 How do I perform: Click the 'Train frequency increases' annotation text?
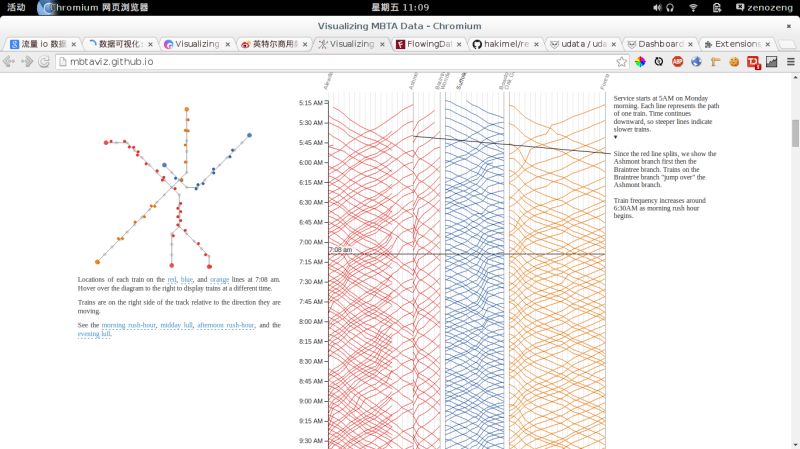click(660, 208)
